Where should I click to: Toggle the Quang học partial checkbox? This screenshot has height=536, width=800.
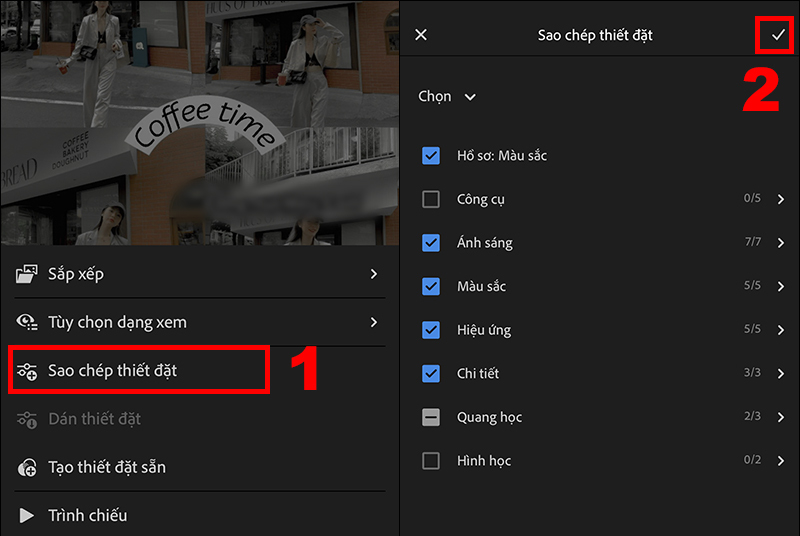click(431, 417)
